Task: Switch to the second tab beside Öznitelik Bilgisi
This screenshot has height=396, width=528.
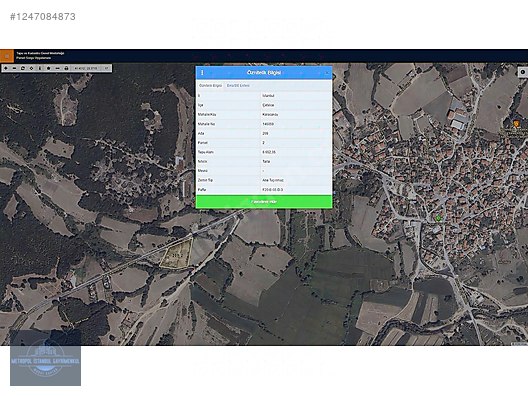Action: 238,86
